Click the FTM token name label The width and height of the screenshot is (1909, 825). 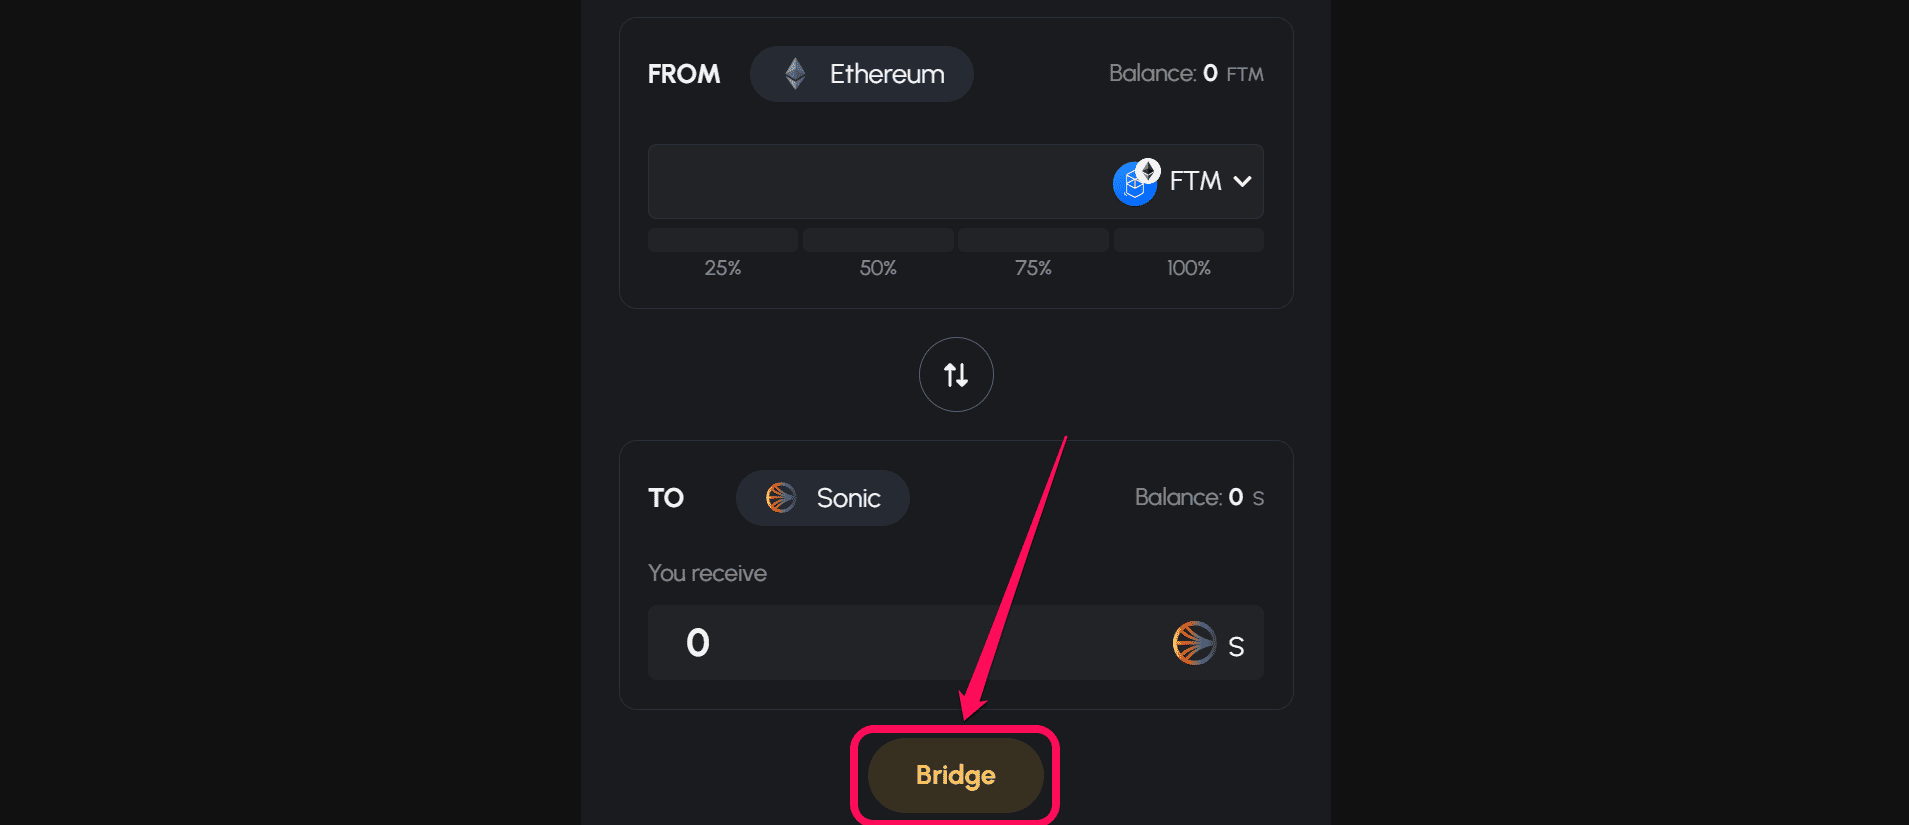pos(1195,181)
